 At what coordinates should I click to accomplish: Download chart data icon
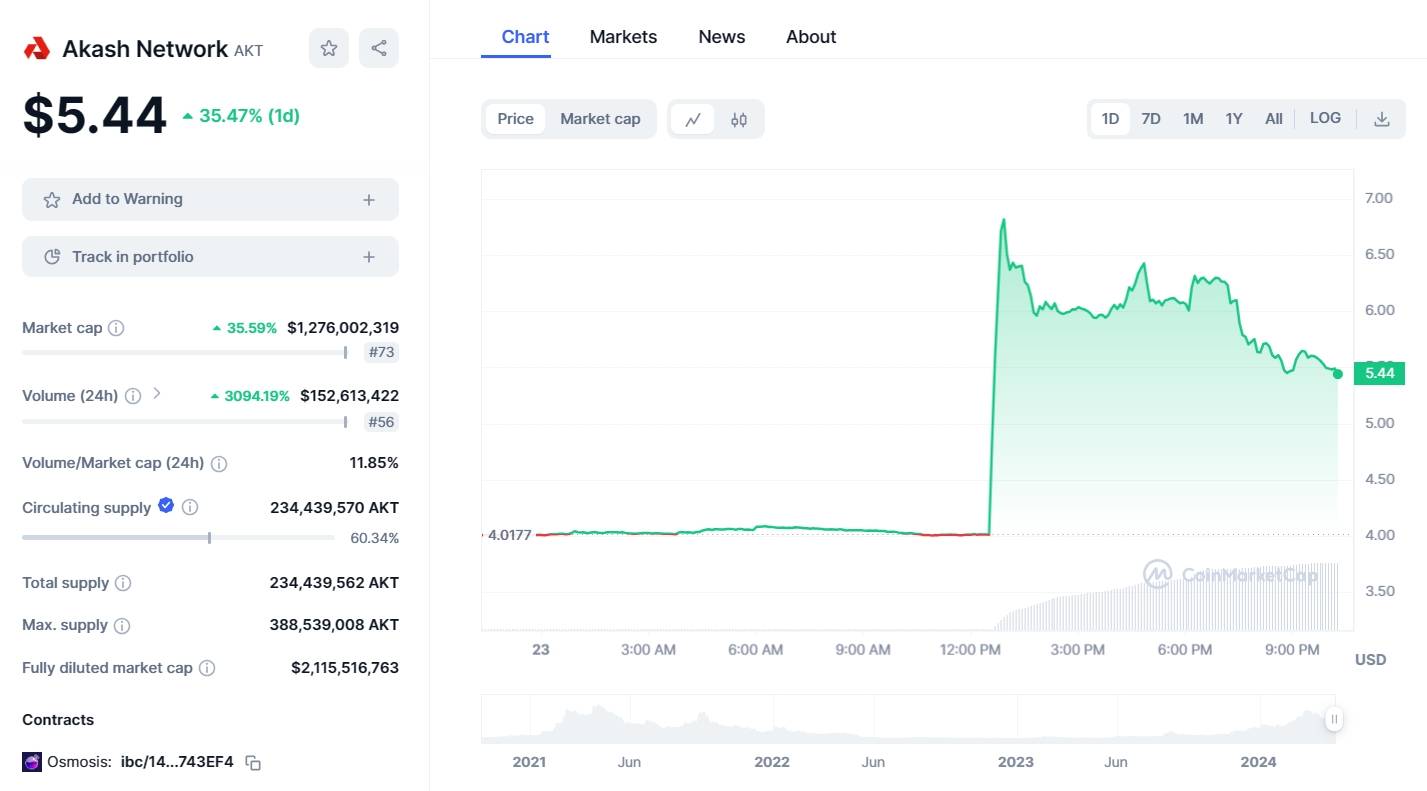(1382, 119)
